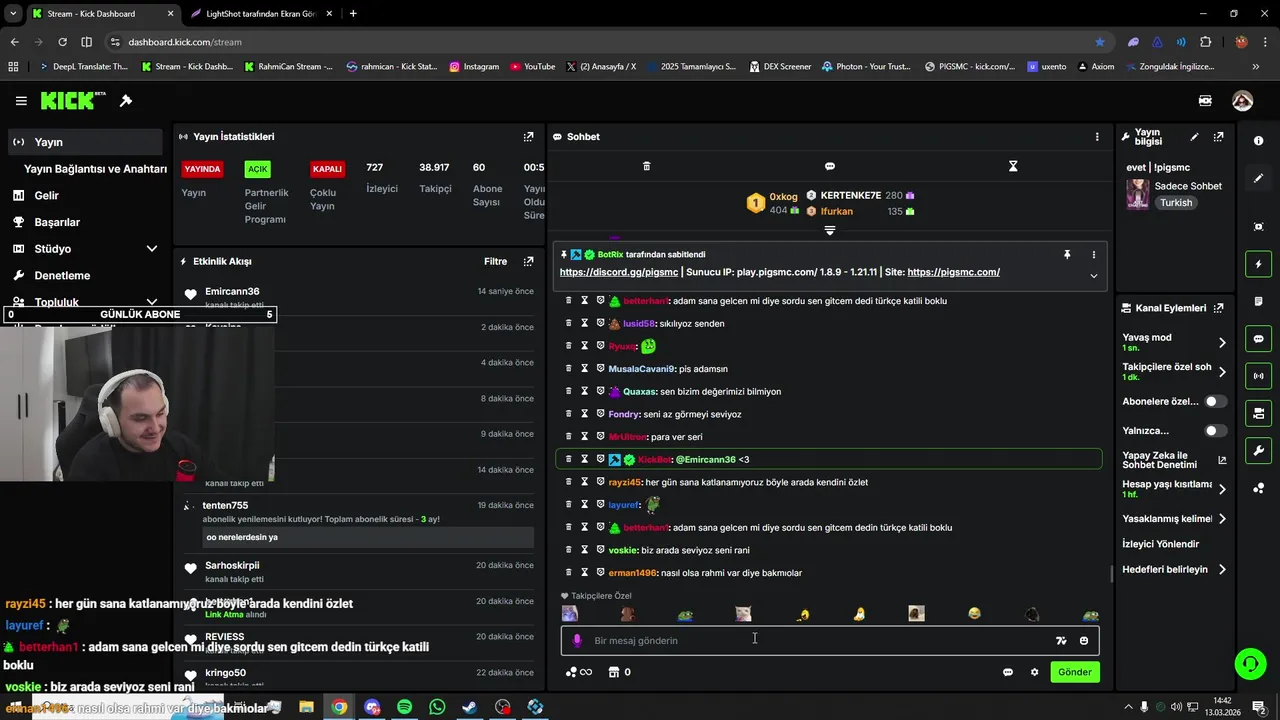The image size is (1280, 720).
Task: Open Takipçilere özel sohbet options arrow
Action: [1222, 372]
